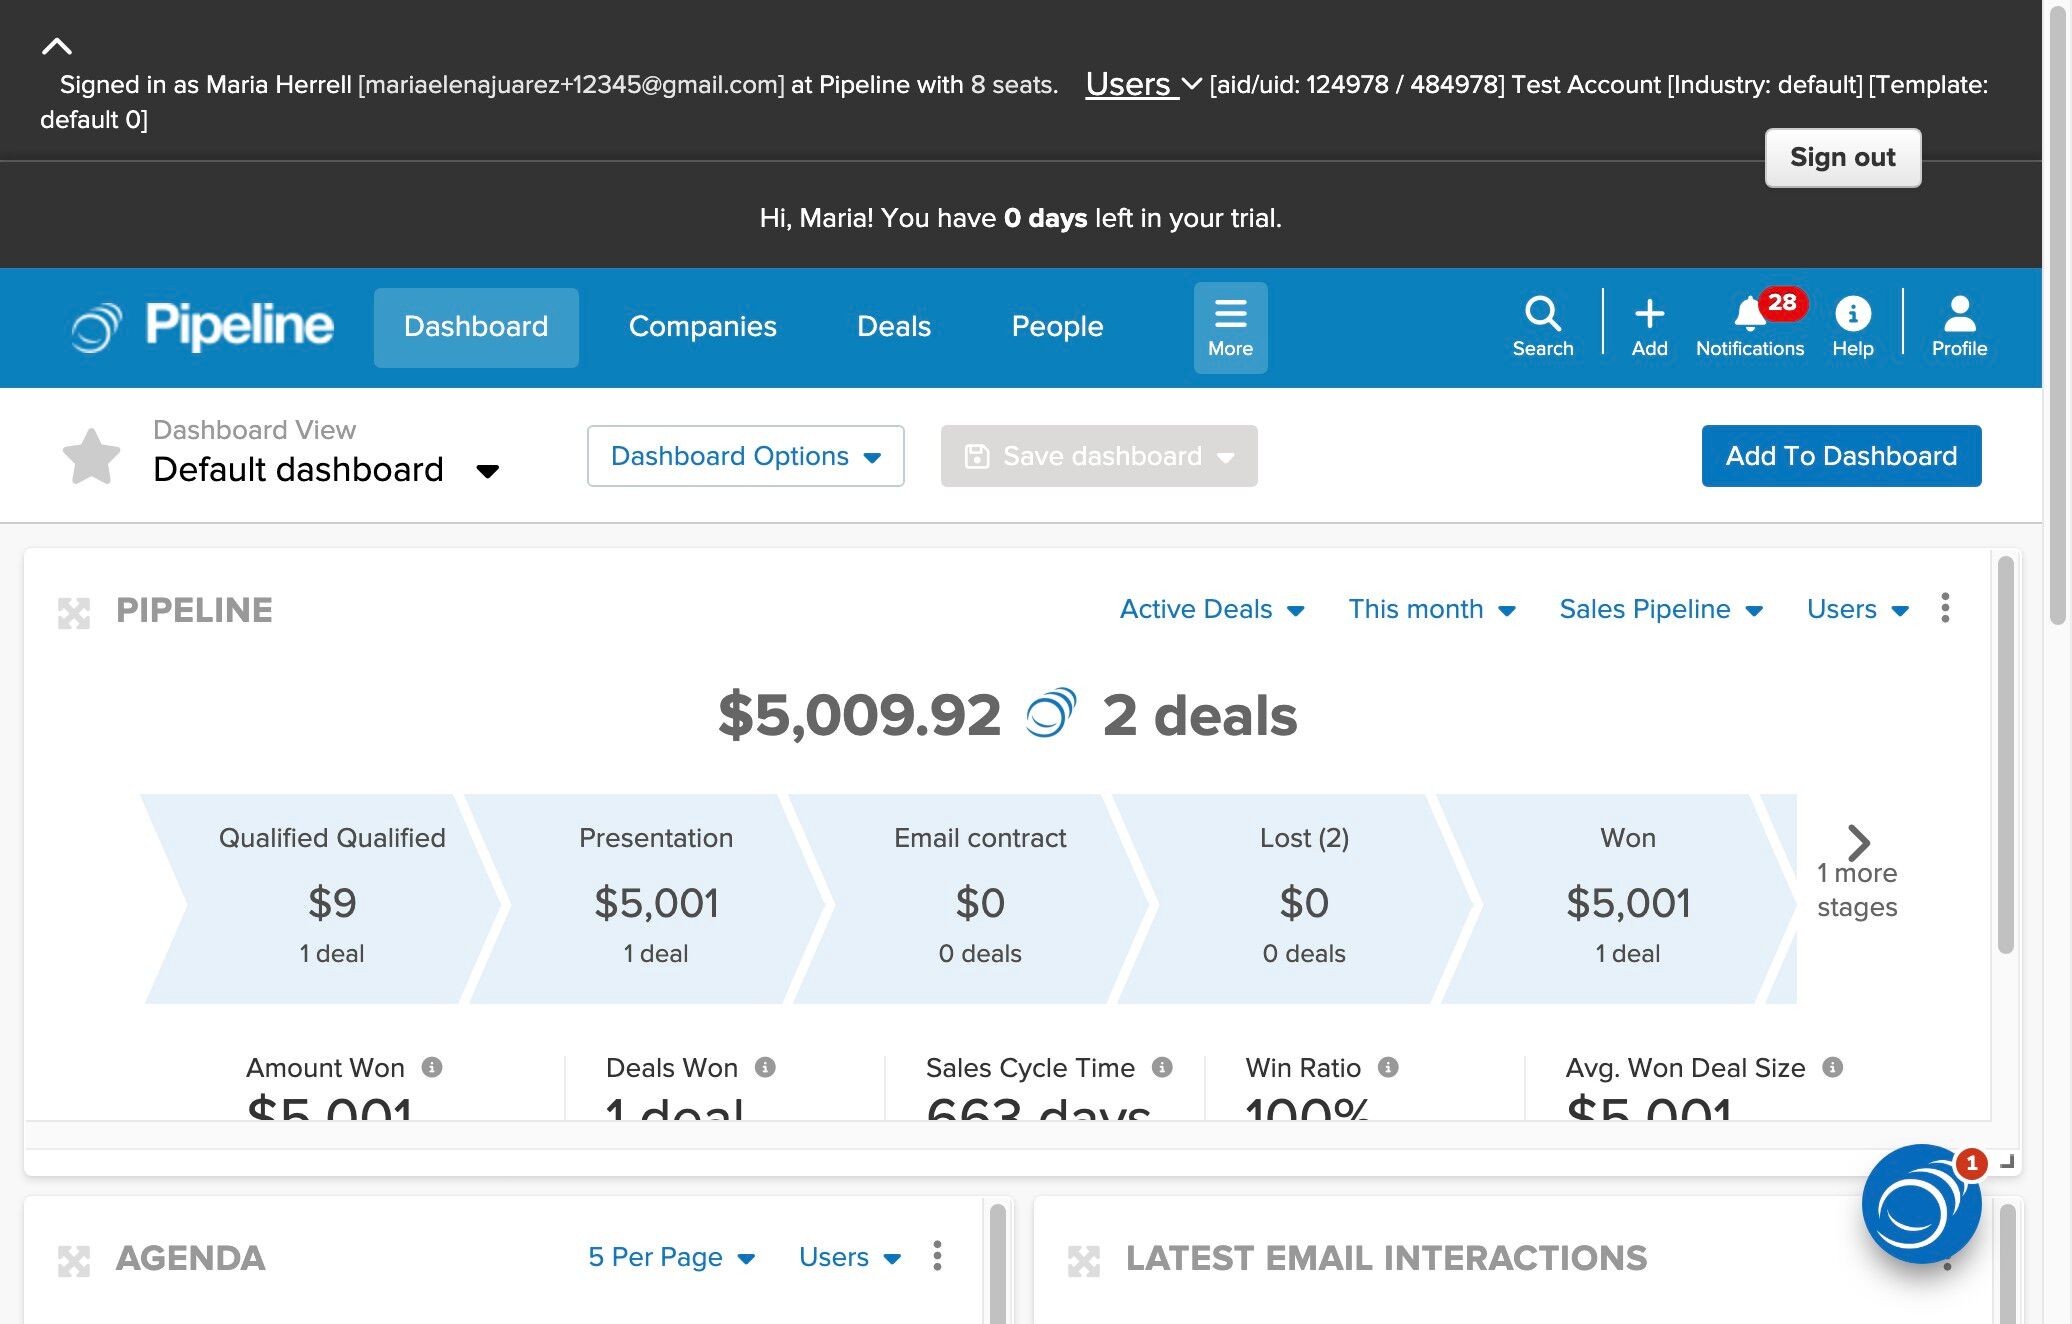Show next stages with right chevron
Screen dimensions: 2072x1324
tap(1858, 843)
